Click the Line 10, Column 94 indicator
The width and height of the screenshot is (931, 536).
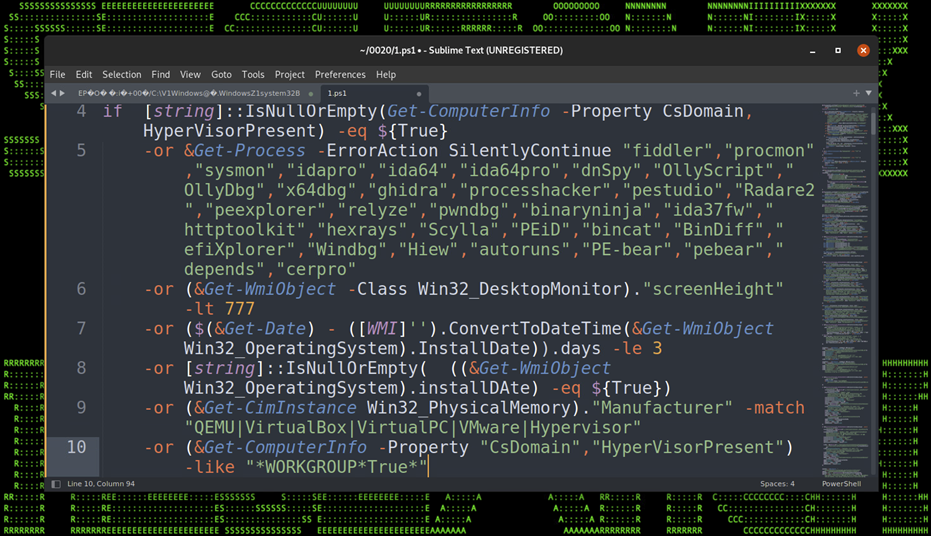click(x=109, y=484)
